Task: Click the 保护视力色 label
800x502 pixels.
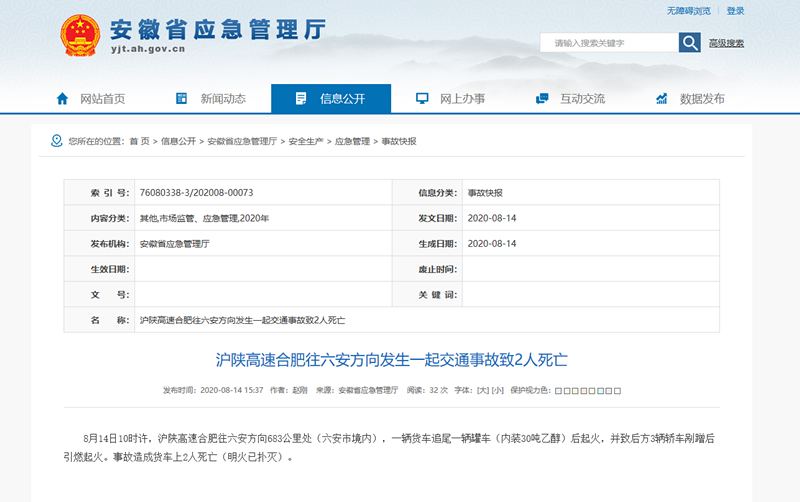Action: [x=531, y=390]
